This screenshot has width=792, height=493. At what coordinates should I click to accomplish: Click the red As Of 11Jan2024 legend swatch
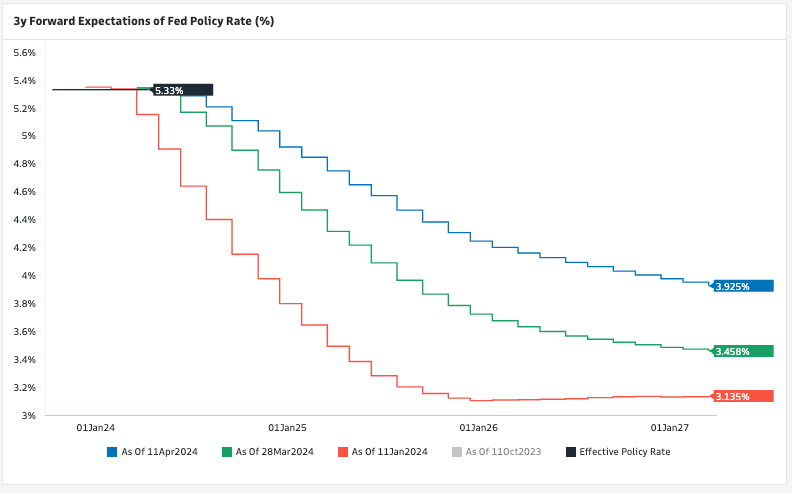click(343, 452)
